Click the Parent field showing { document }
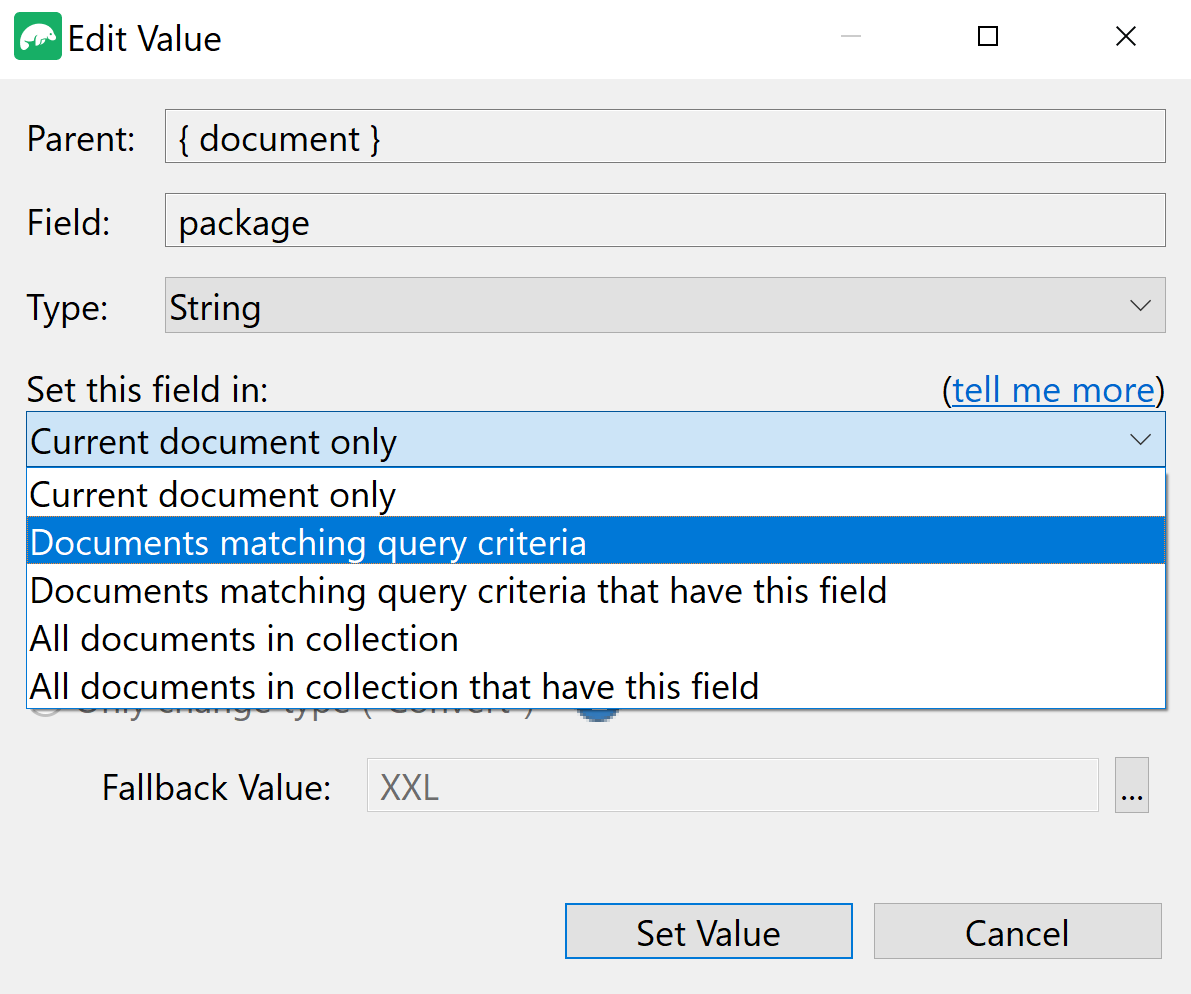This screenshot has width=1191, height=994. click(665, 137)
